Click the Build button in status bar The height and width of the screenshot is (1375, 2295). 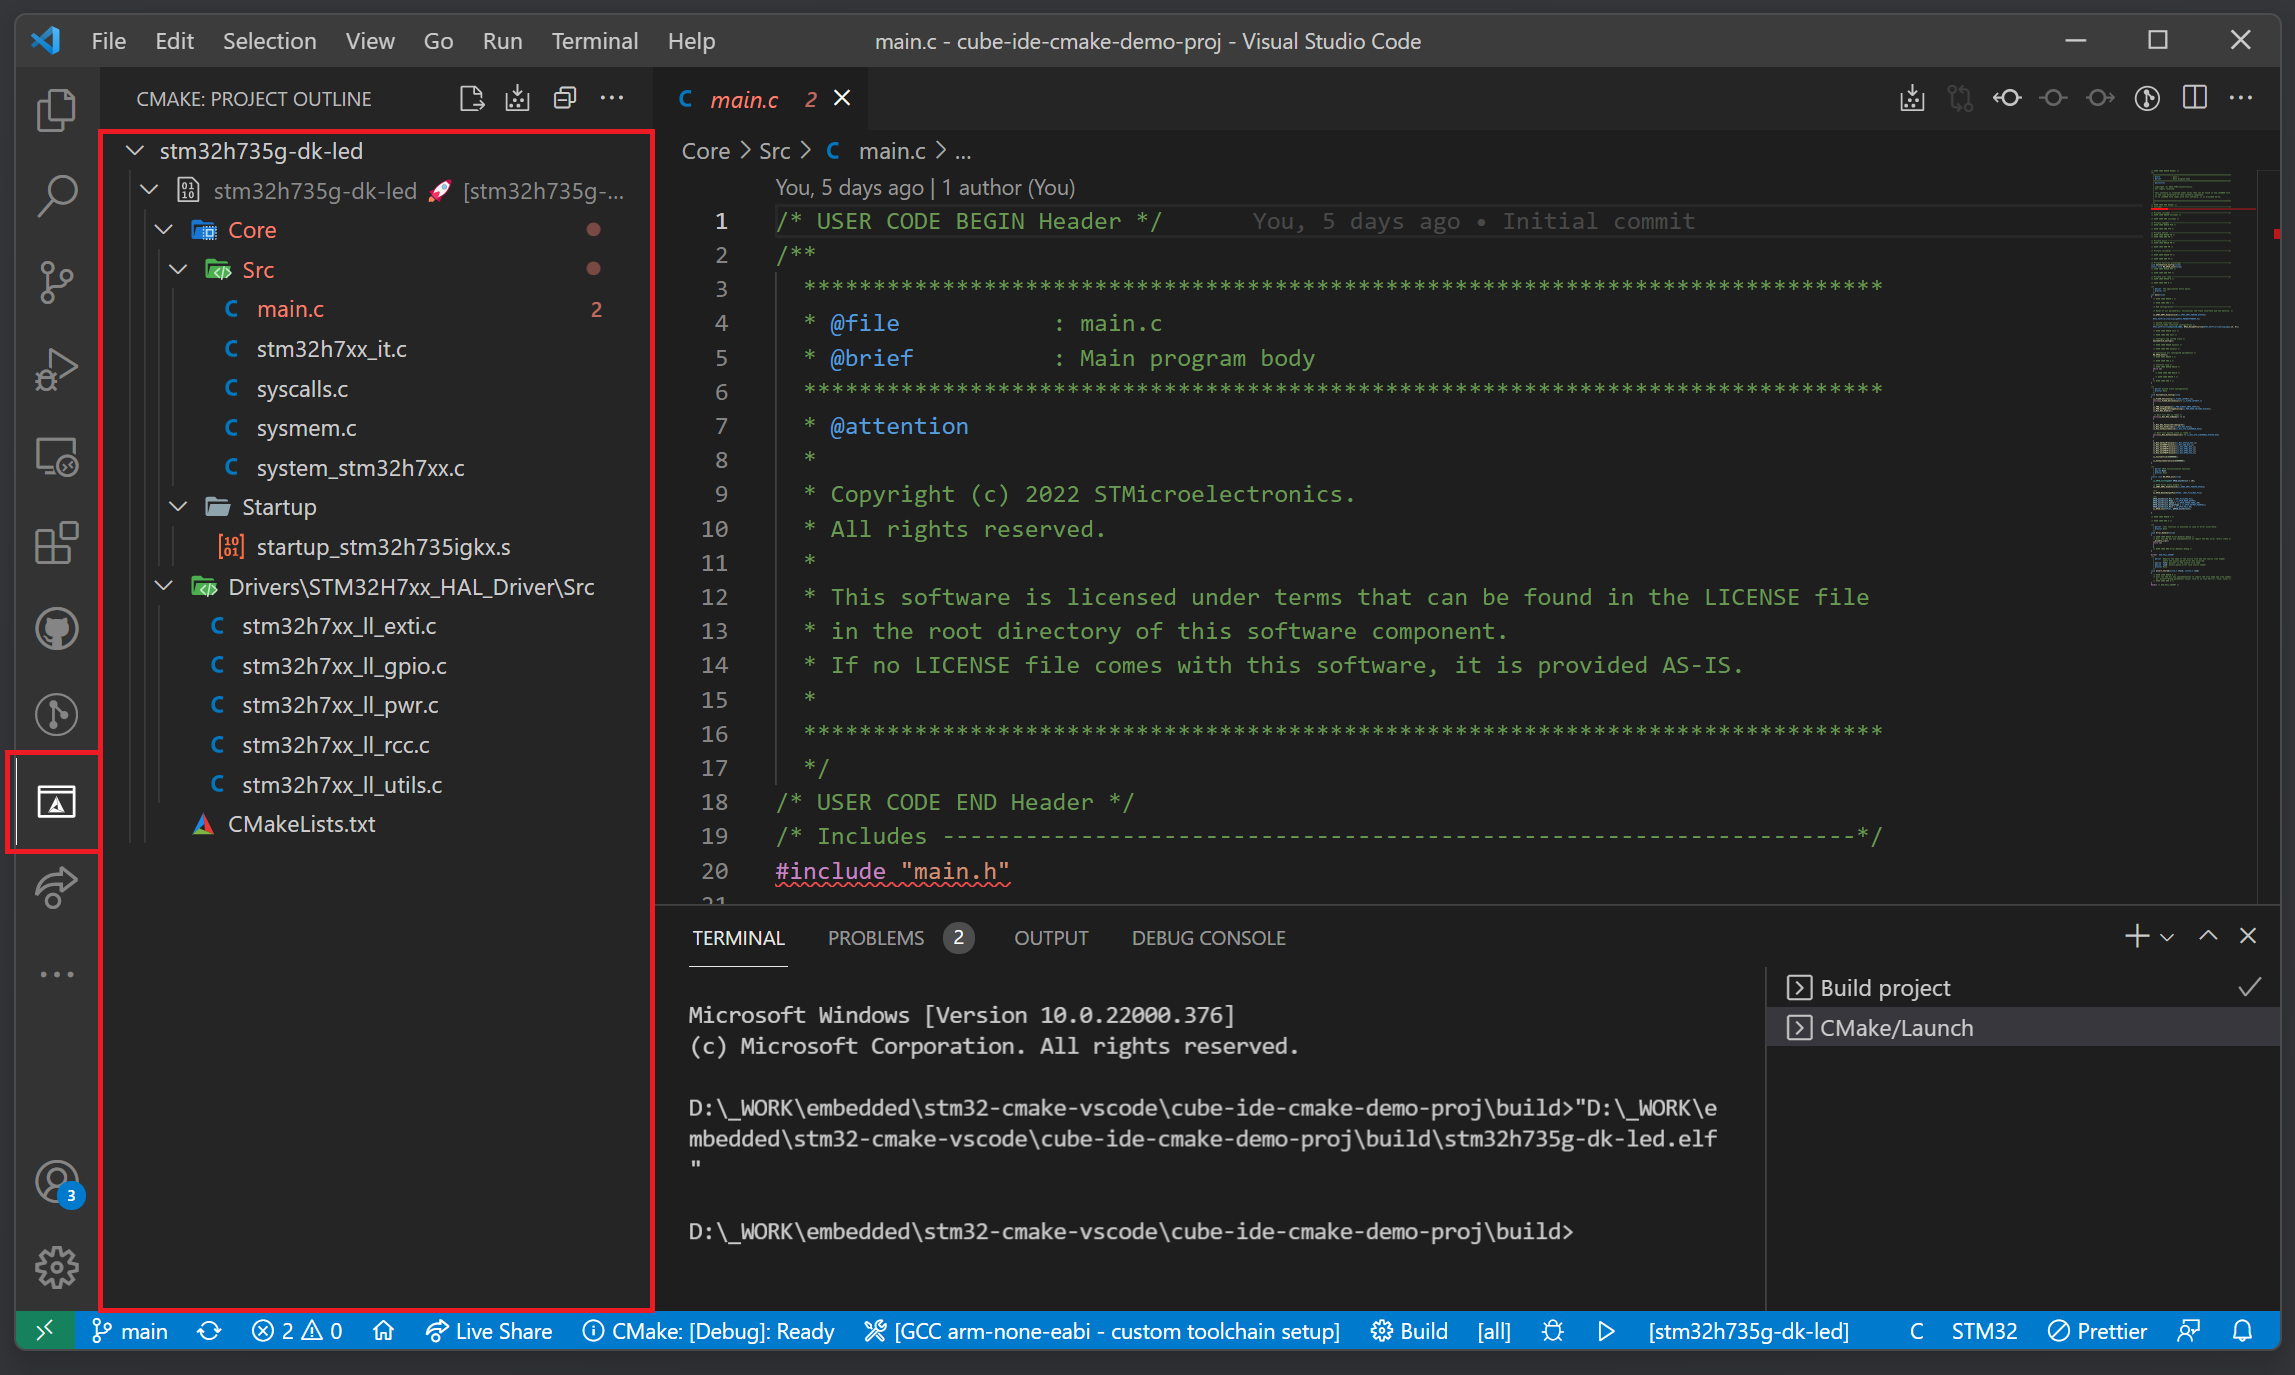pos(1410,1331)
